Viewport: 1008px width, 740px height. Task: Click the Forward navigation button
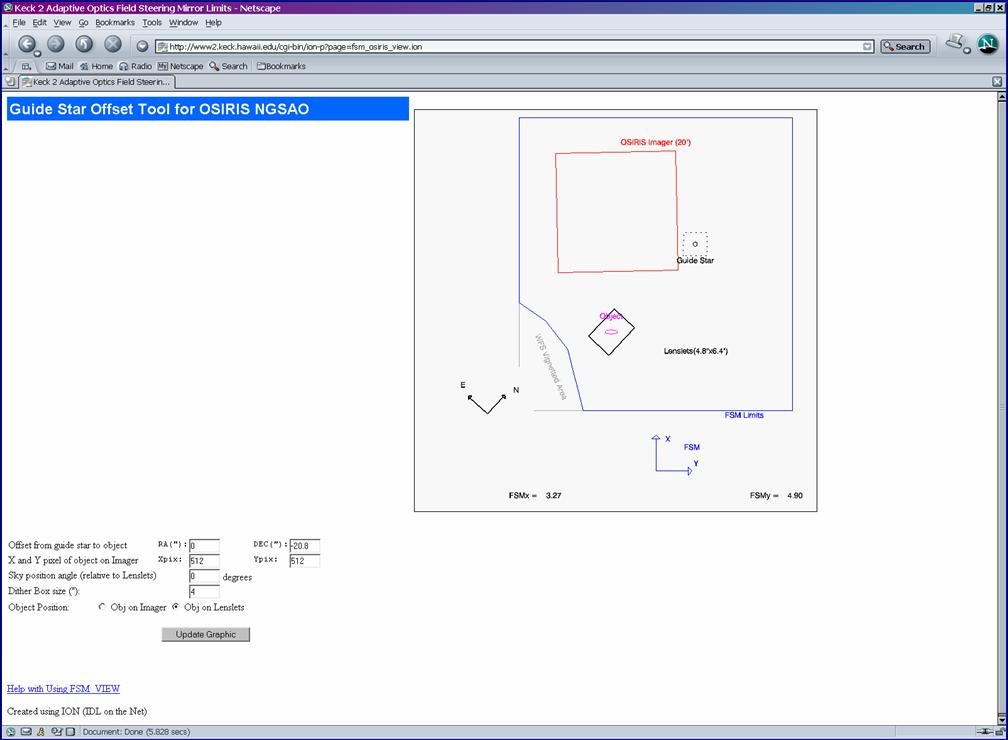tap(56, 44)
